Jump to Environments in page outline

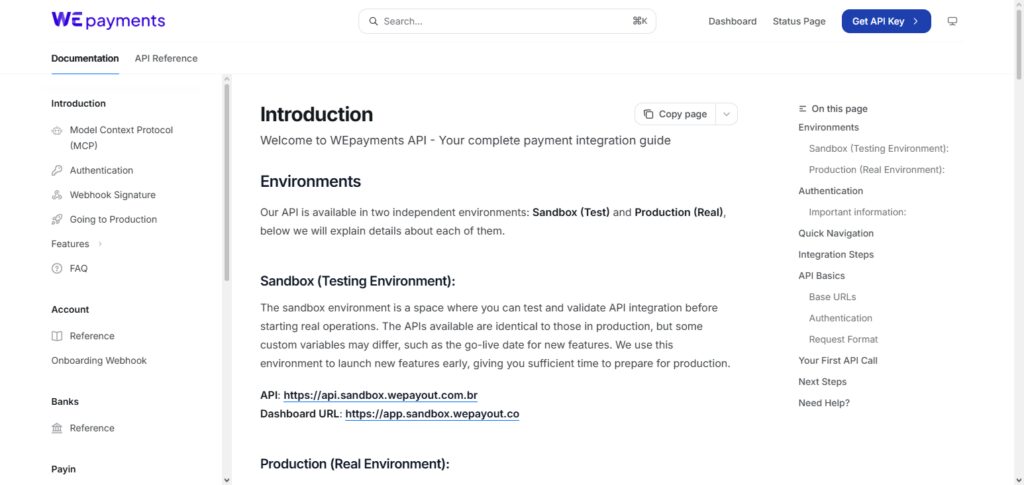tap(828, 127)
